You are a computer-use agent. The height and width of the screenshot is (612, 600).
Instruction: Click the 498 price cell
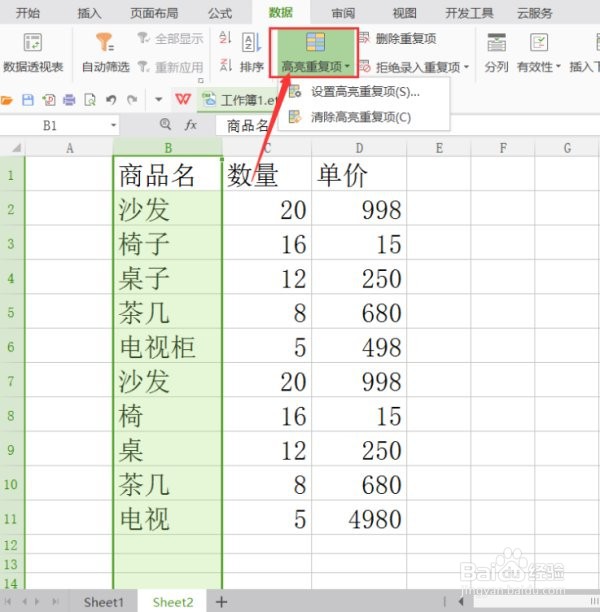359,346
